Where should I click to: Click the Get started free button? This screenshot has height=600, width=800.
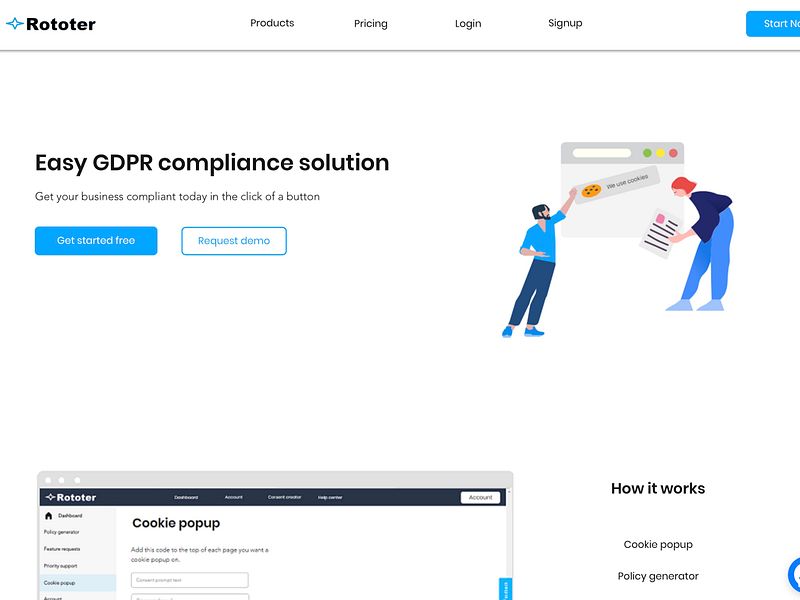96,240
